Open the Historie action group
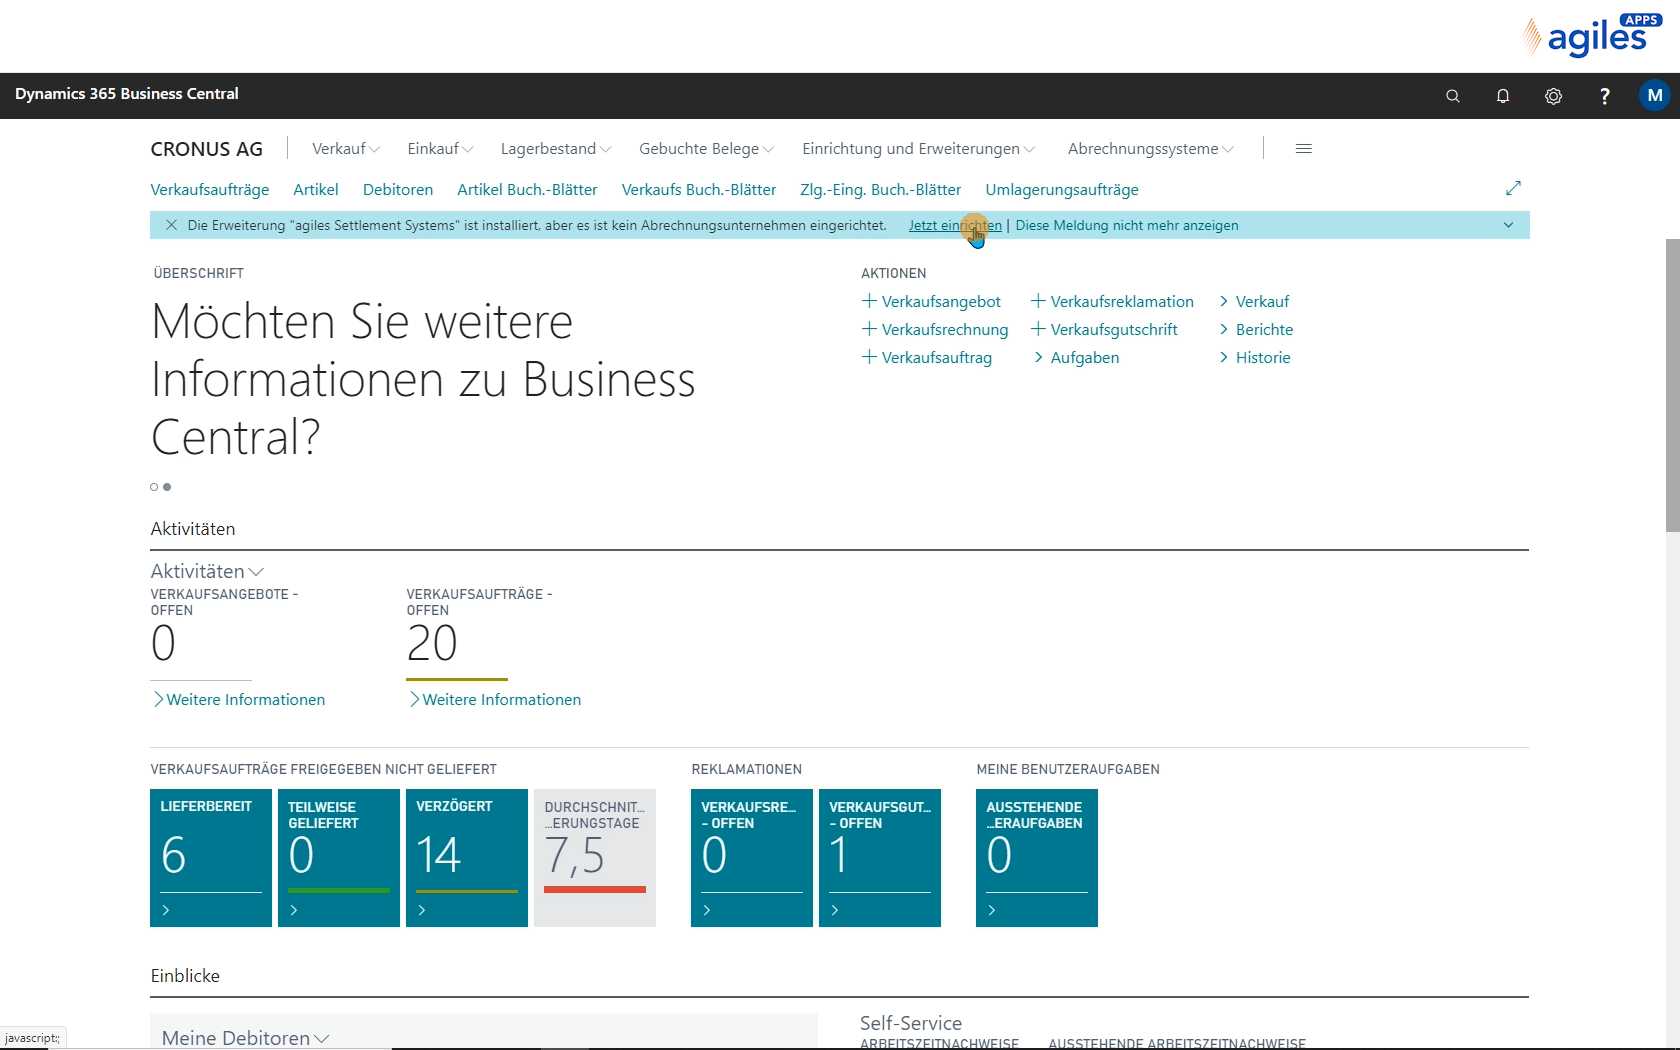This screenshot has height=1050, width=1680. 1255,357
